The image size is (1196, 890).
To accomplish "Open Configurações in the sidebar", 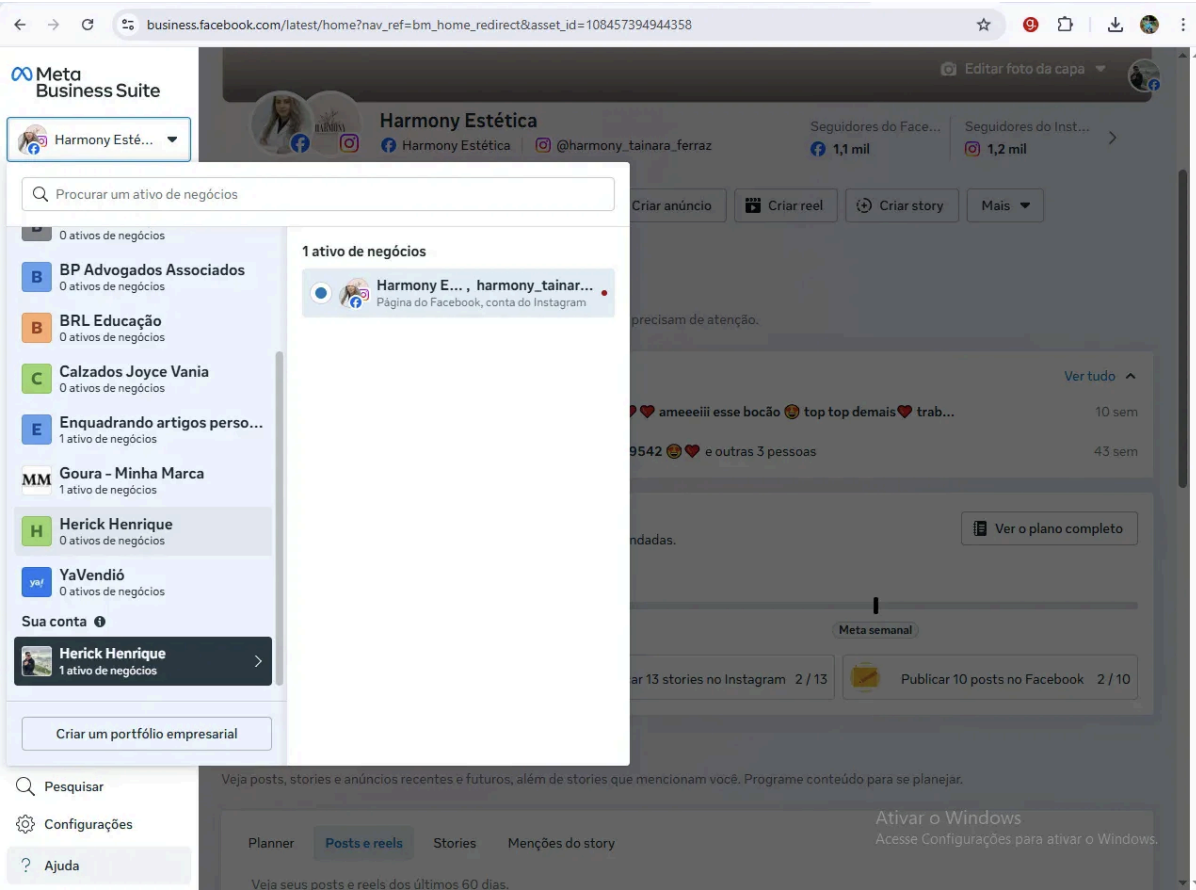I will [x=98, y=824].
